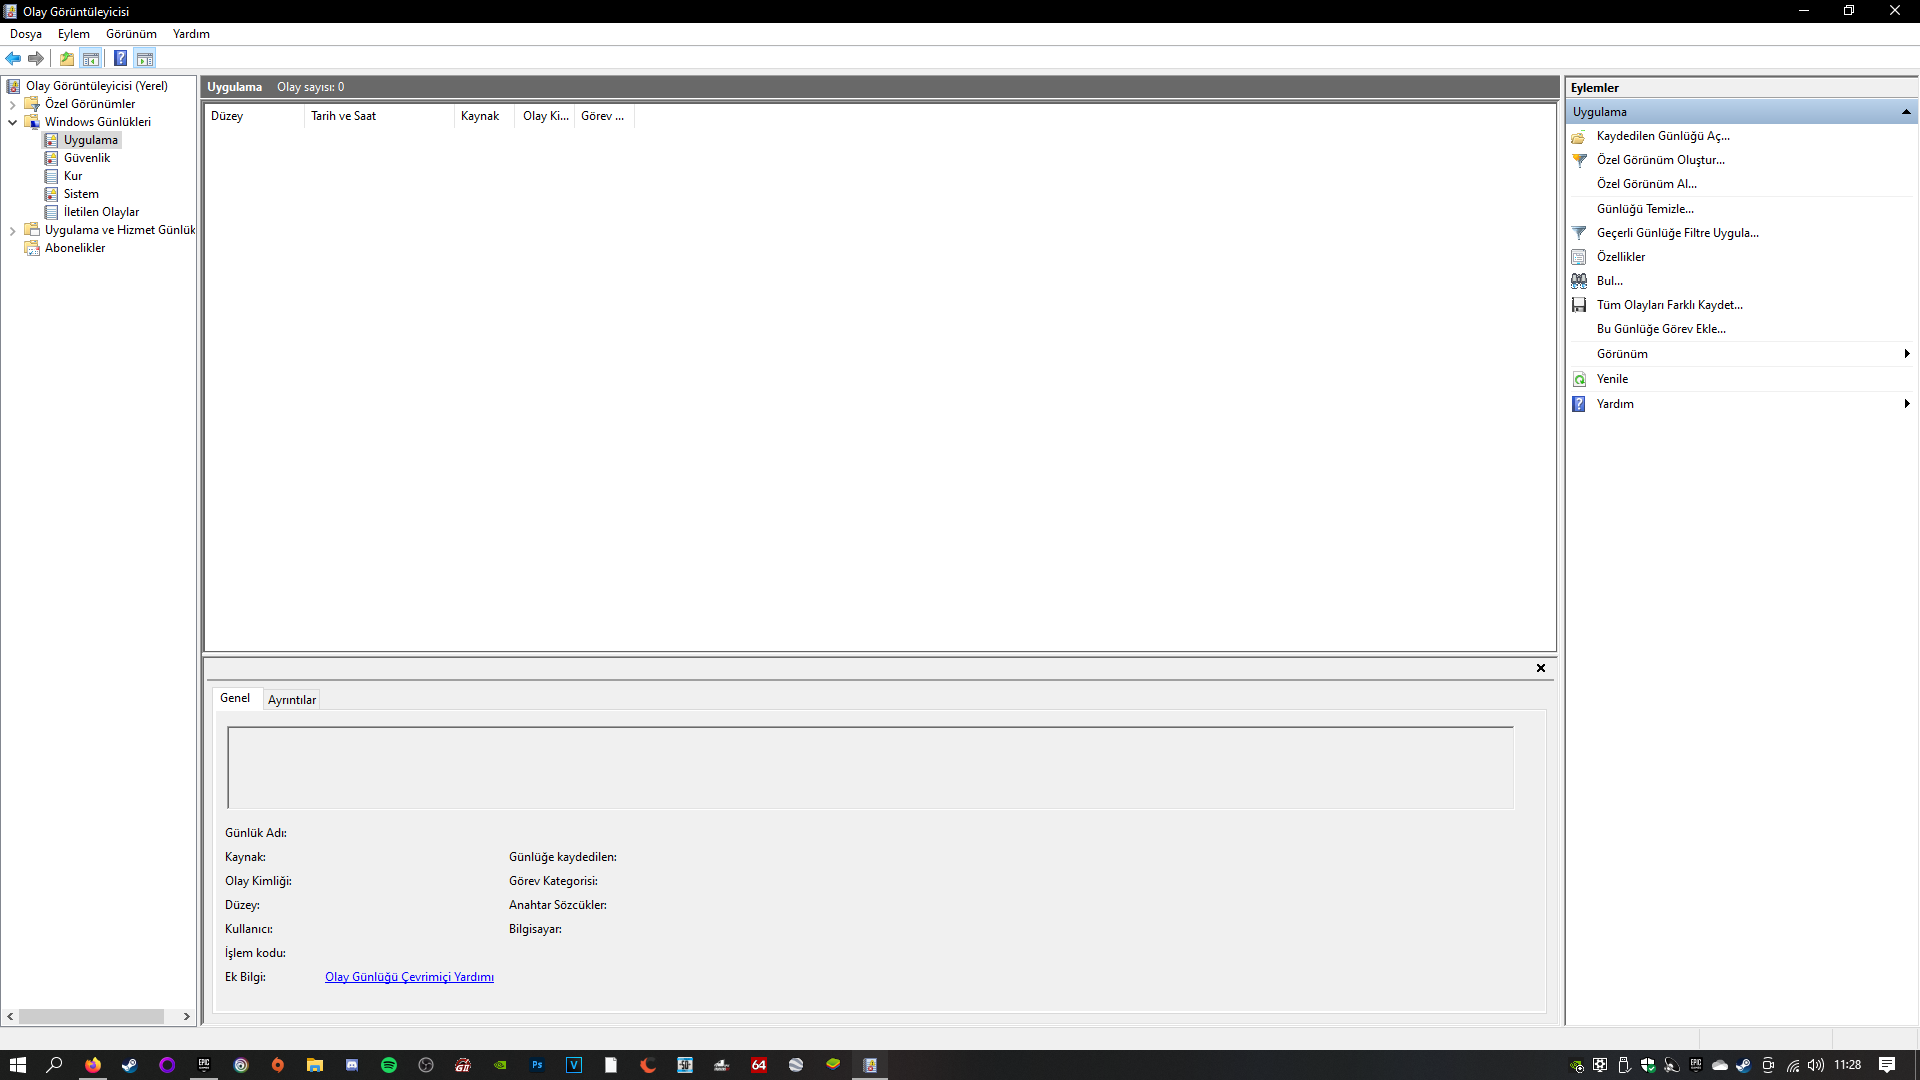Click the blue Help toolbar icon
Image resolution: width=1920 pixels, height=1080 pixels.
pos(120,58)
